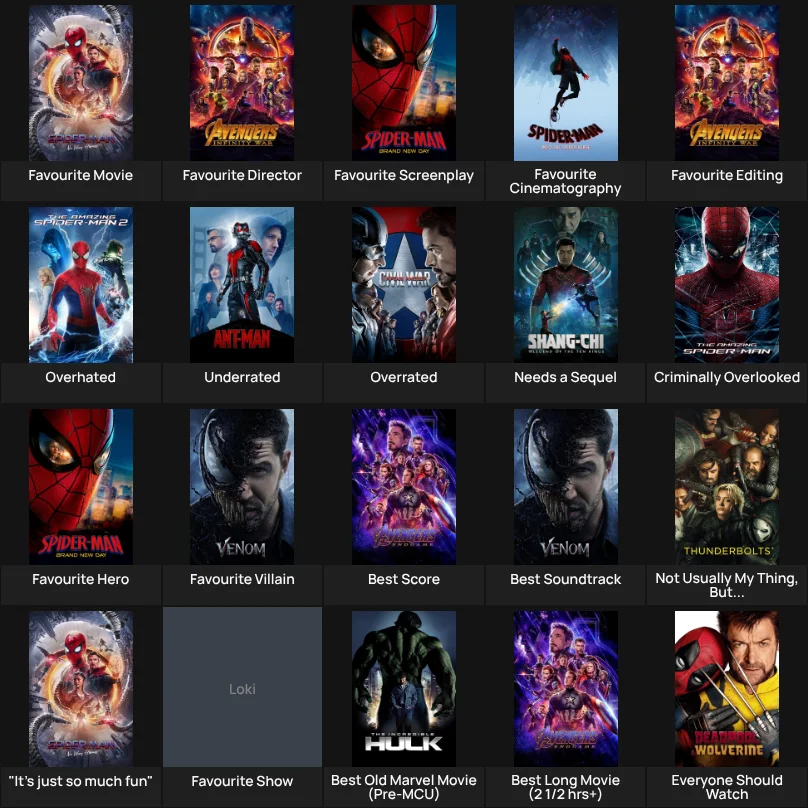The width and height of the screenshot is (808, 808).
Task: Select "Not Usually My Thing, But..." caption
Action: click(727, 585)
